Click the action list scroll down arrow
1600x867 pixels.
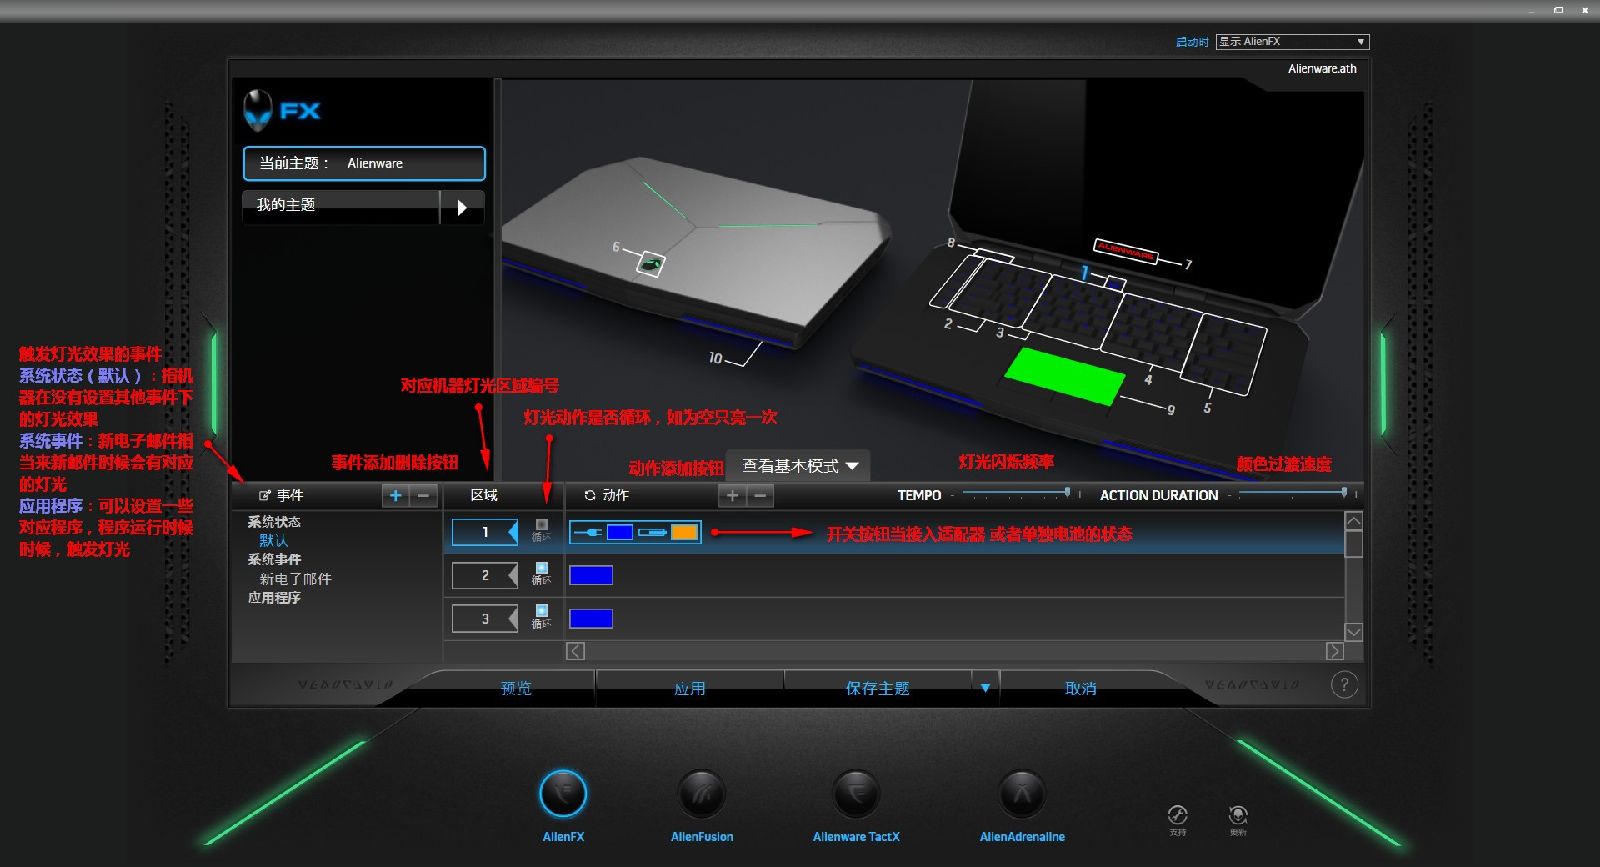(x=1354, y=632)
